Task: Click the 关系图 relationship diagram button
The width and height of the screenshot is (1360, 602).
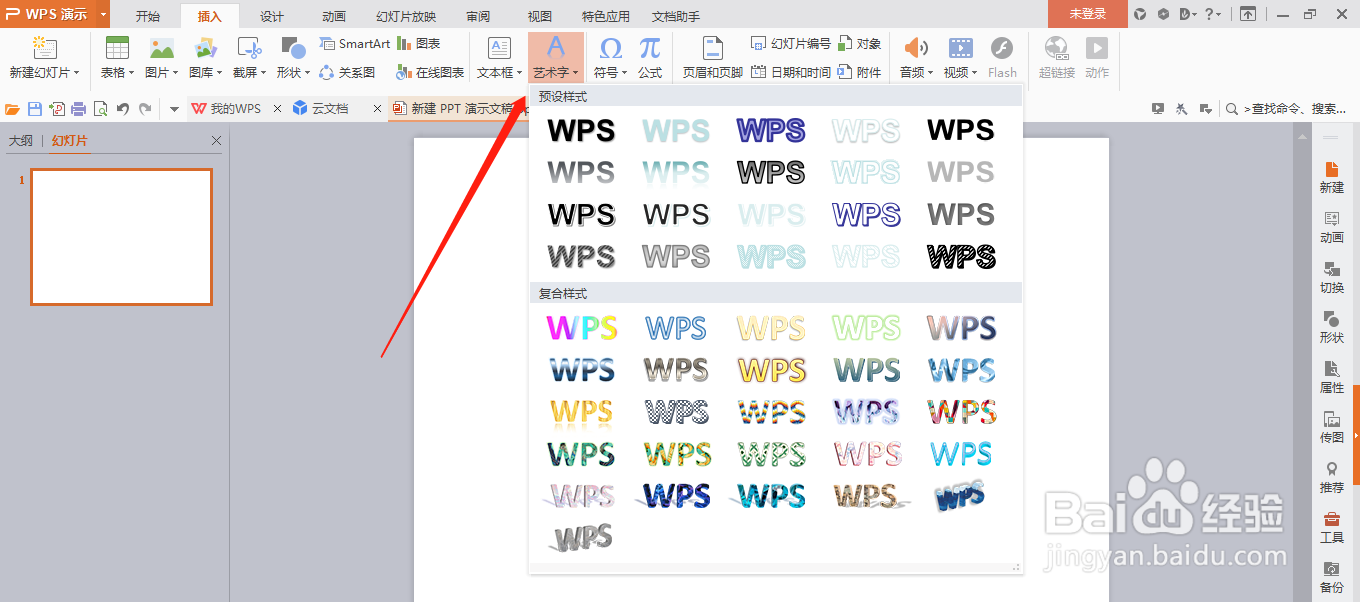Action: click(347, 72)
